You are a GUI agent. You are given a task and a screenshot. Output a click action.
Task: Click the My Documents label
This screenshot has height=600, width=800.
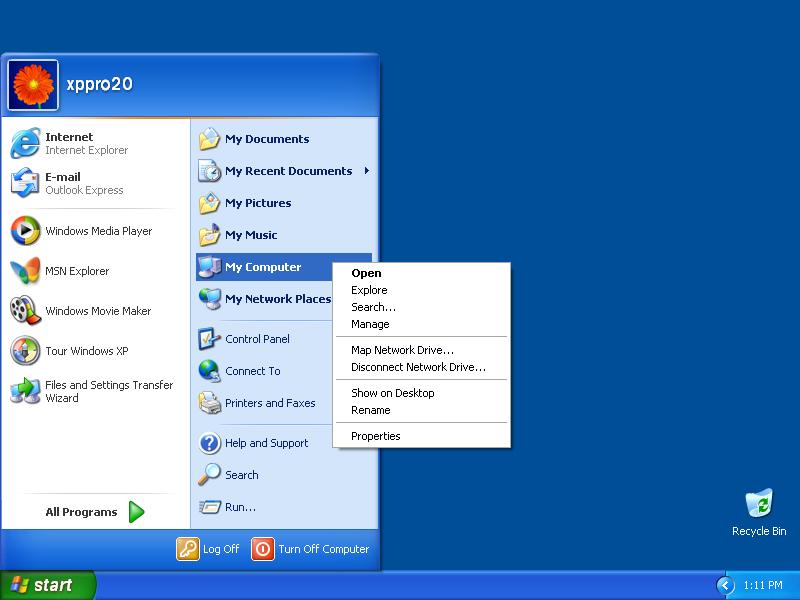pos(267,139)
